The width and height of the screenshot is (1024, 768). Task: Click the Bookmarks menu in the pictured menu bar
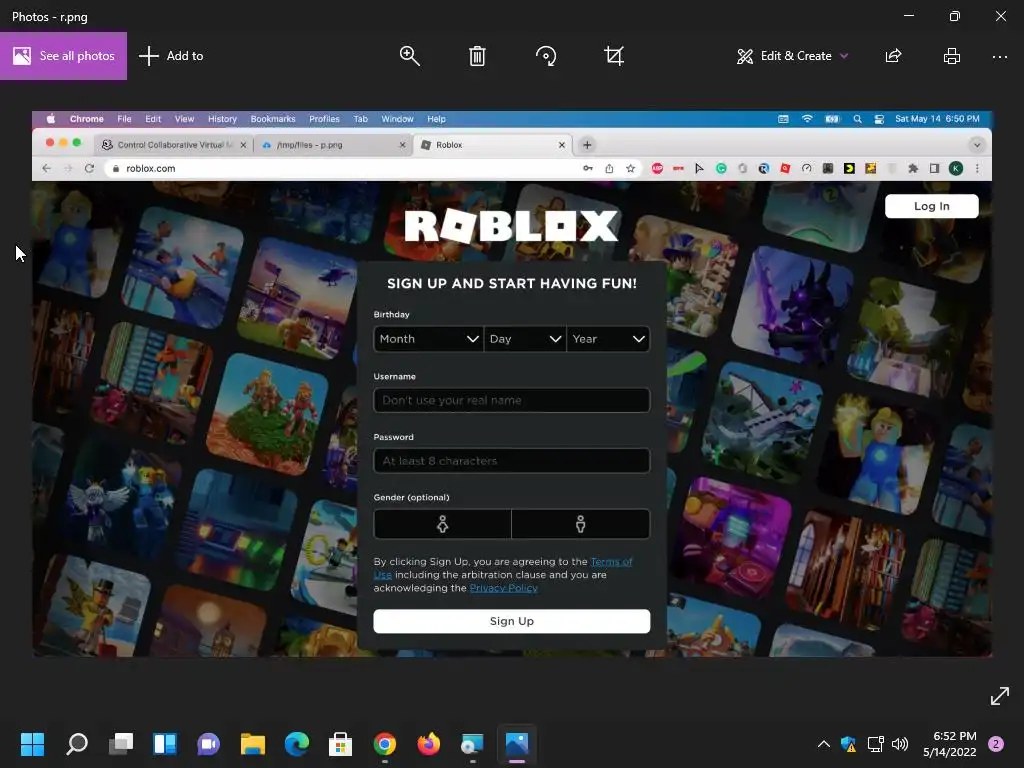coord(273,119)
